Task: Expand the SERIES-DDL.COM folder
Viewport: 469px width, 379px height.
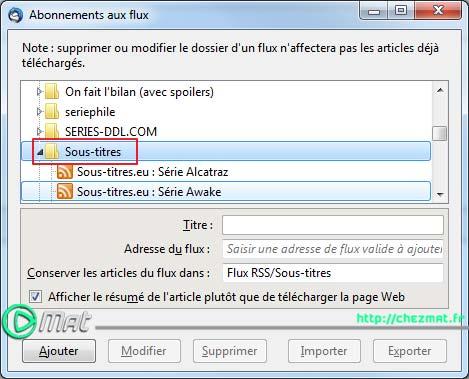Action: click(39, 132)
